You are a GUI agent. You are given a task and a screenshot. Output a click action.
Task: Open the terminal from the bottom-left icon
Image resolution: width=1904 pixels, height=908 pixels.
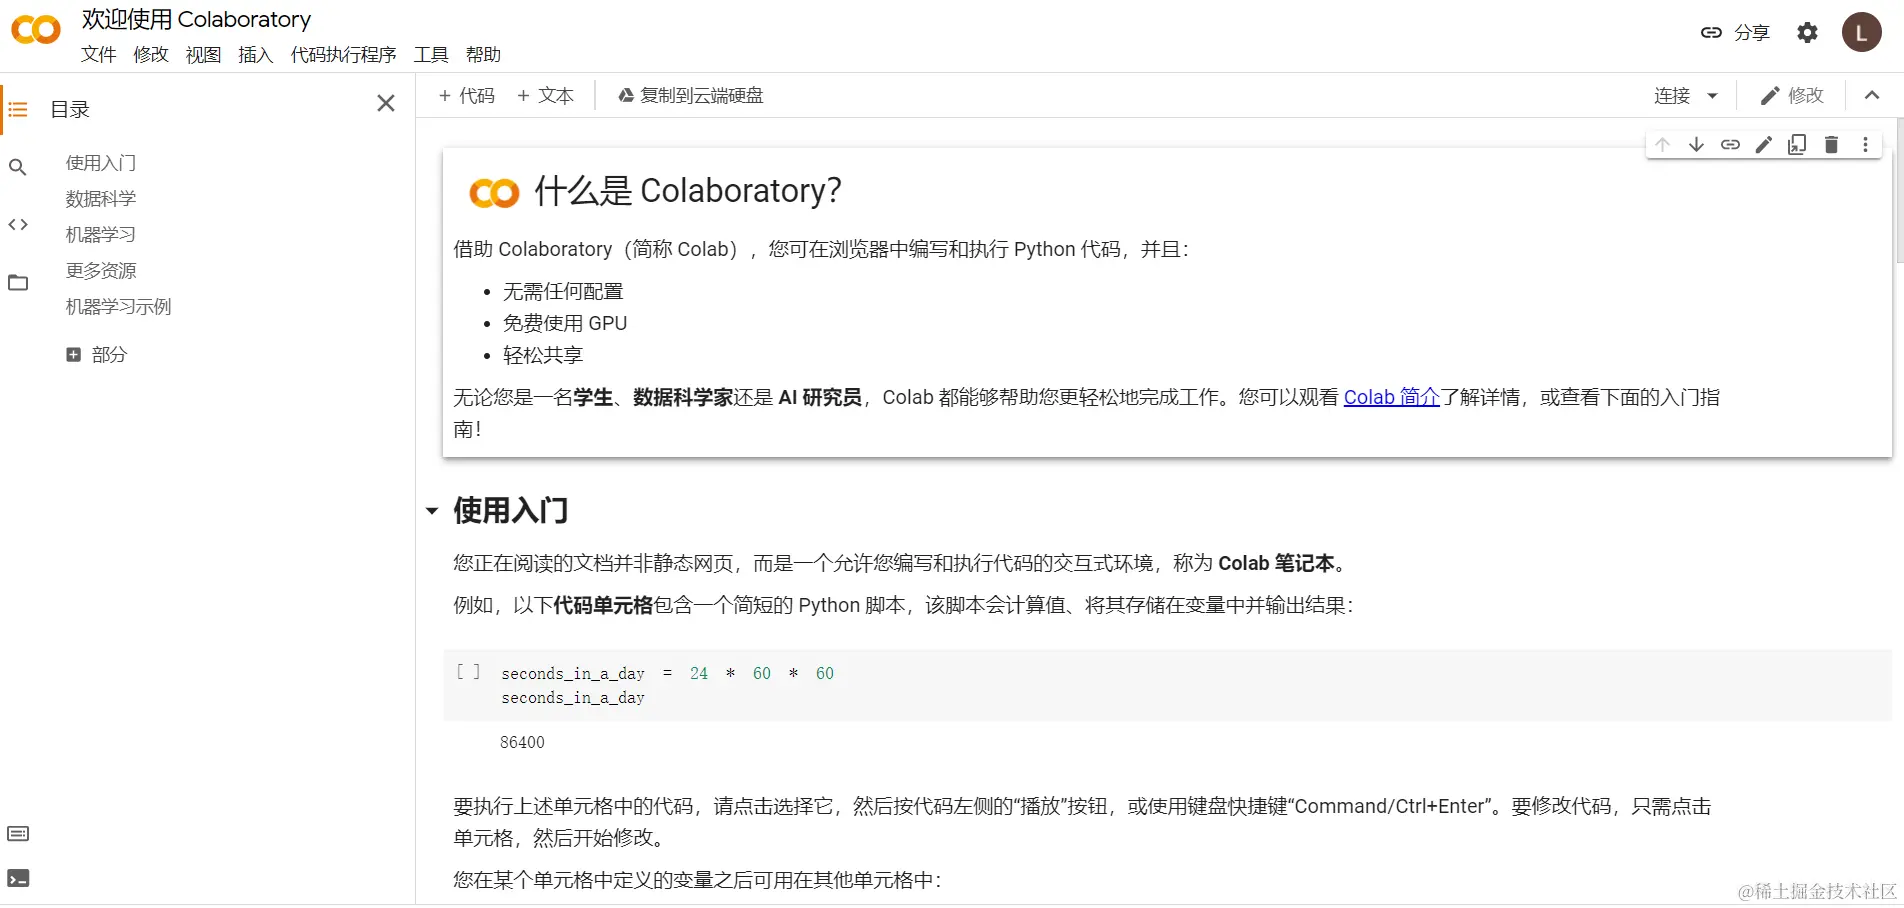pos(18,879)
